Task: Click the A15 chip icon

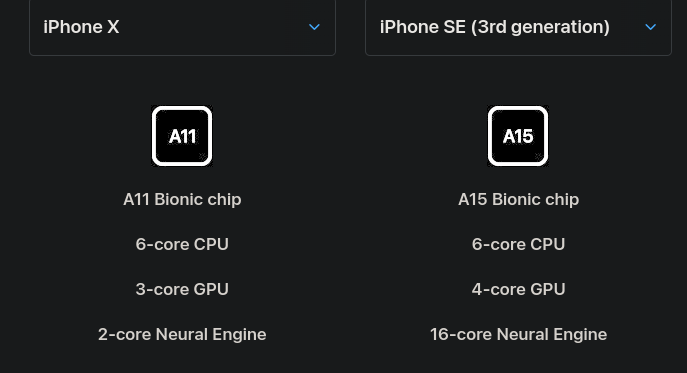Action: click(x=518, y=136)
